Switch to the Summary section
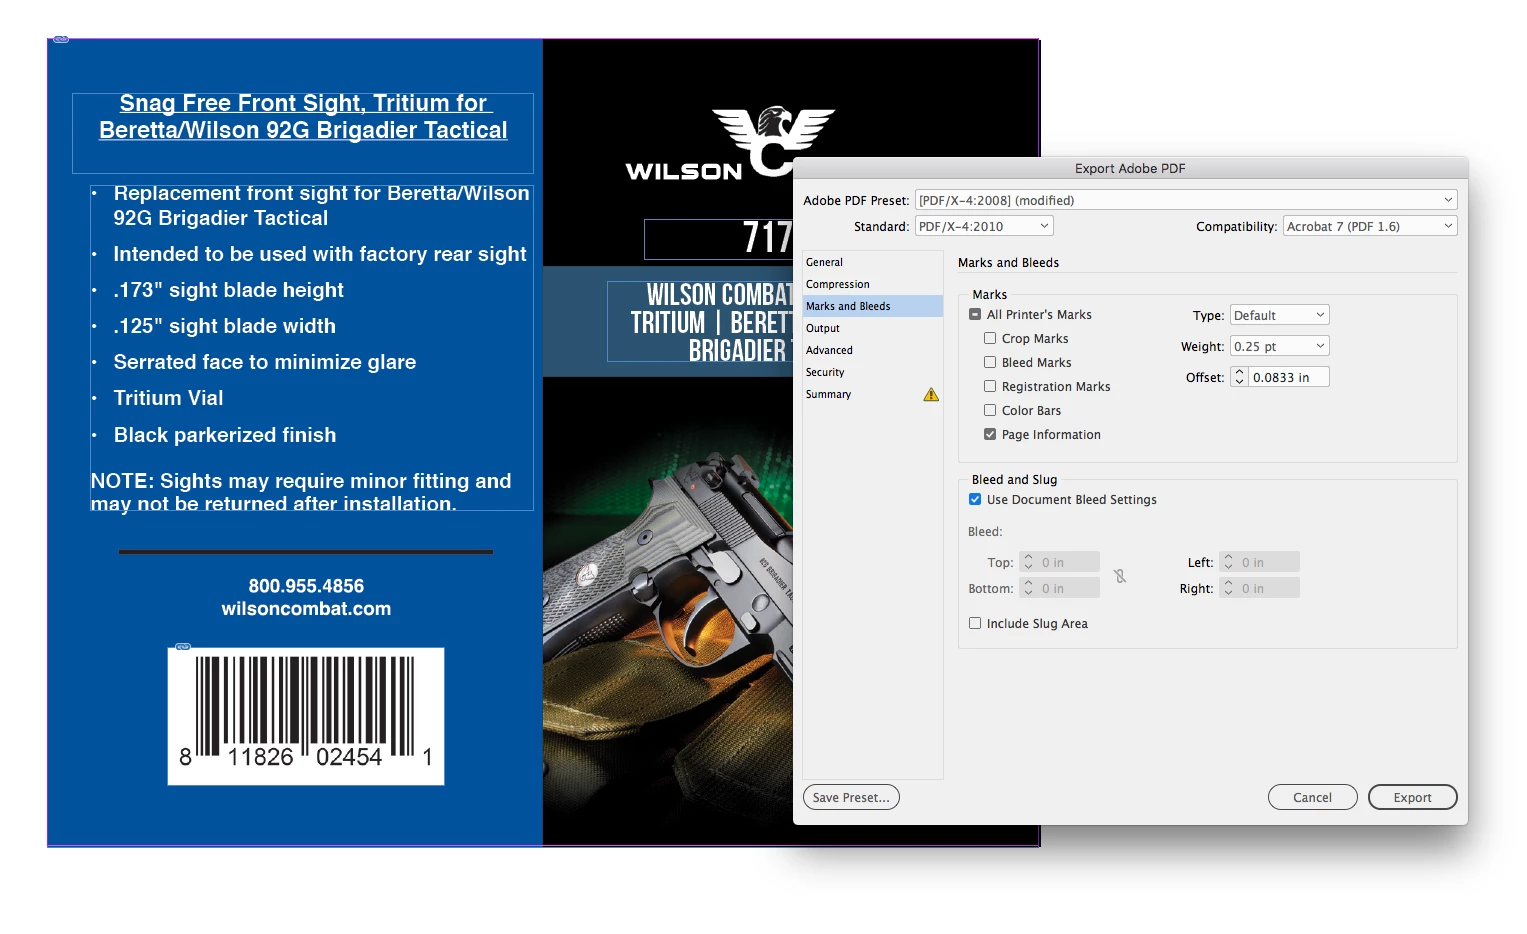 (872, 394)
